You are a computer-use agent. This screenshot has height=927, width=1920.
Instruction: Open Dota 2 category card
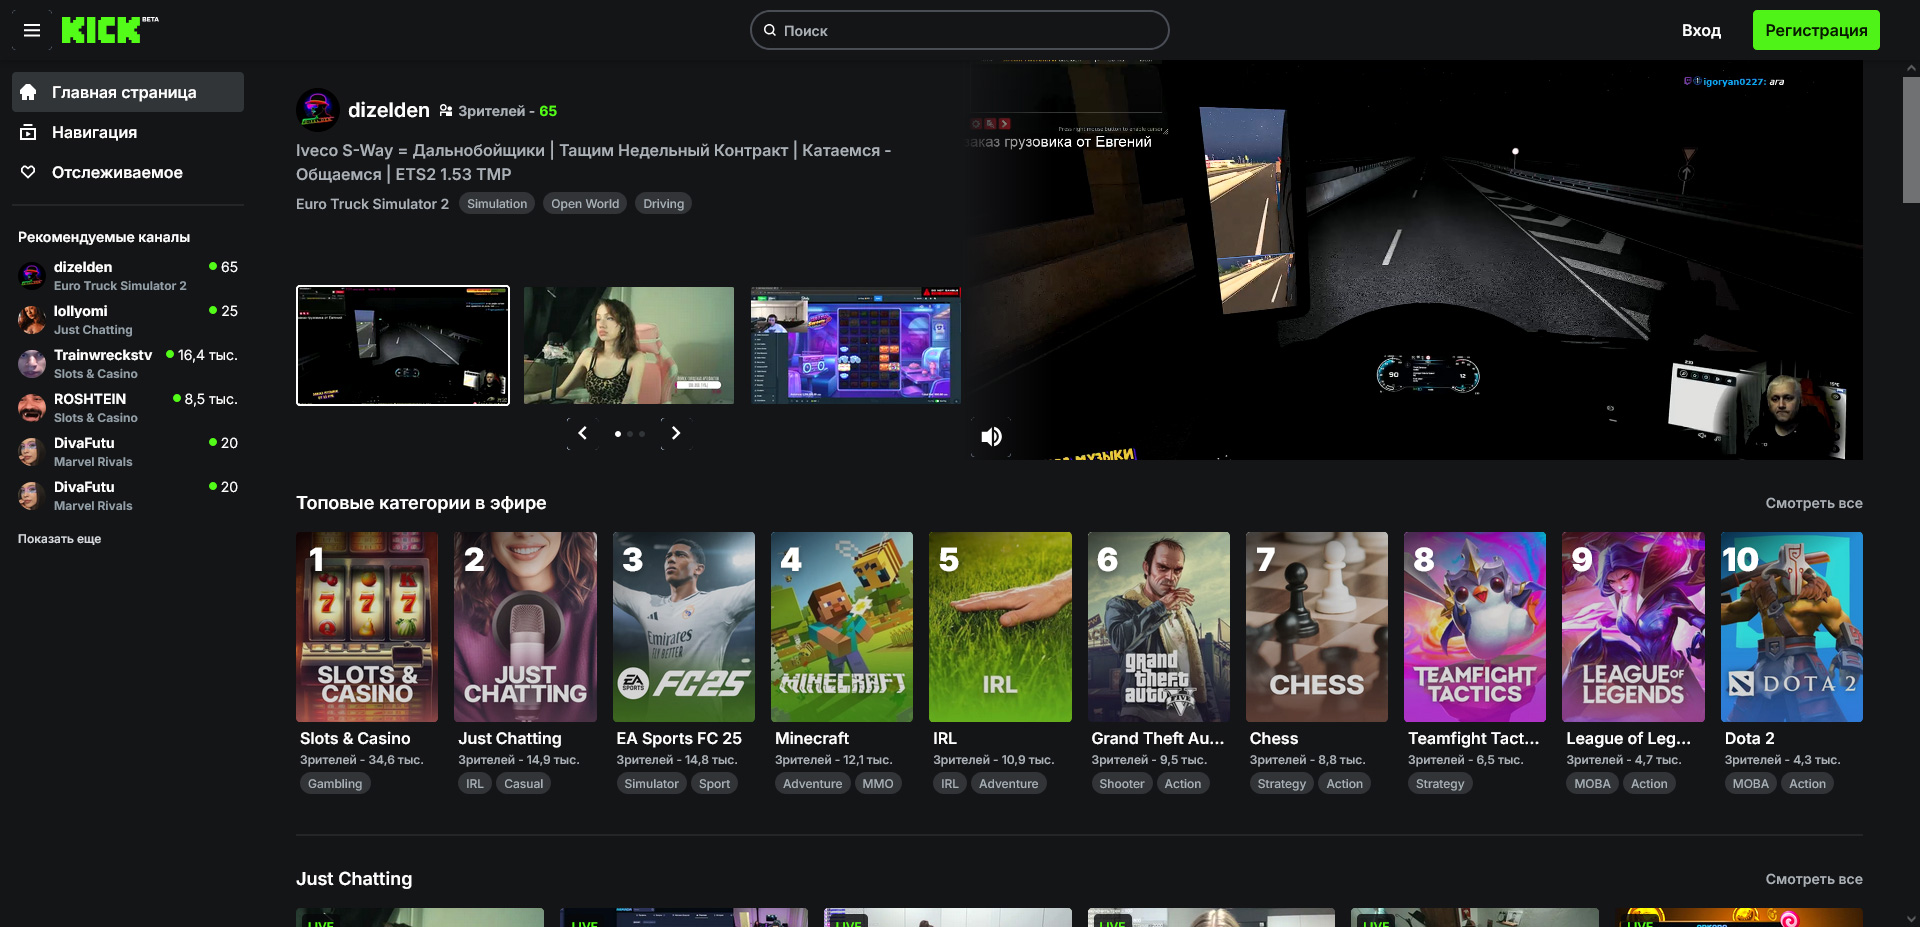[x=1792, y=627]
